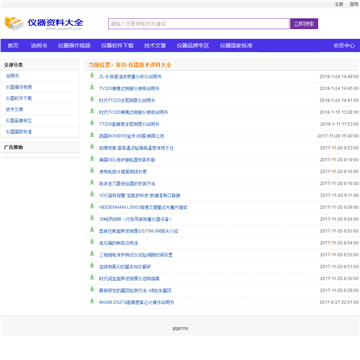Open the D798-SM探头介绍 article link
360x360 pixels.
(138, 231)
